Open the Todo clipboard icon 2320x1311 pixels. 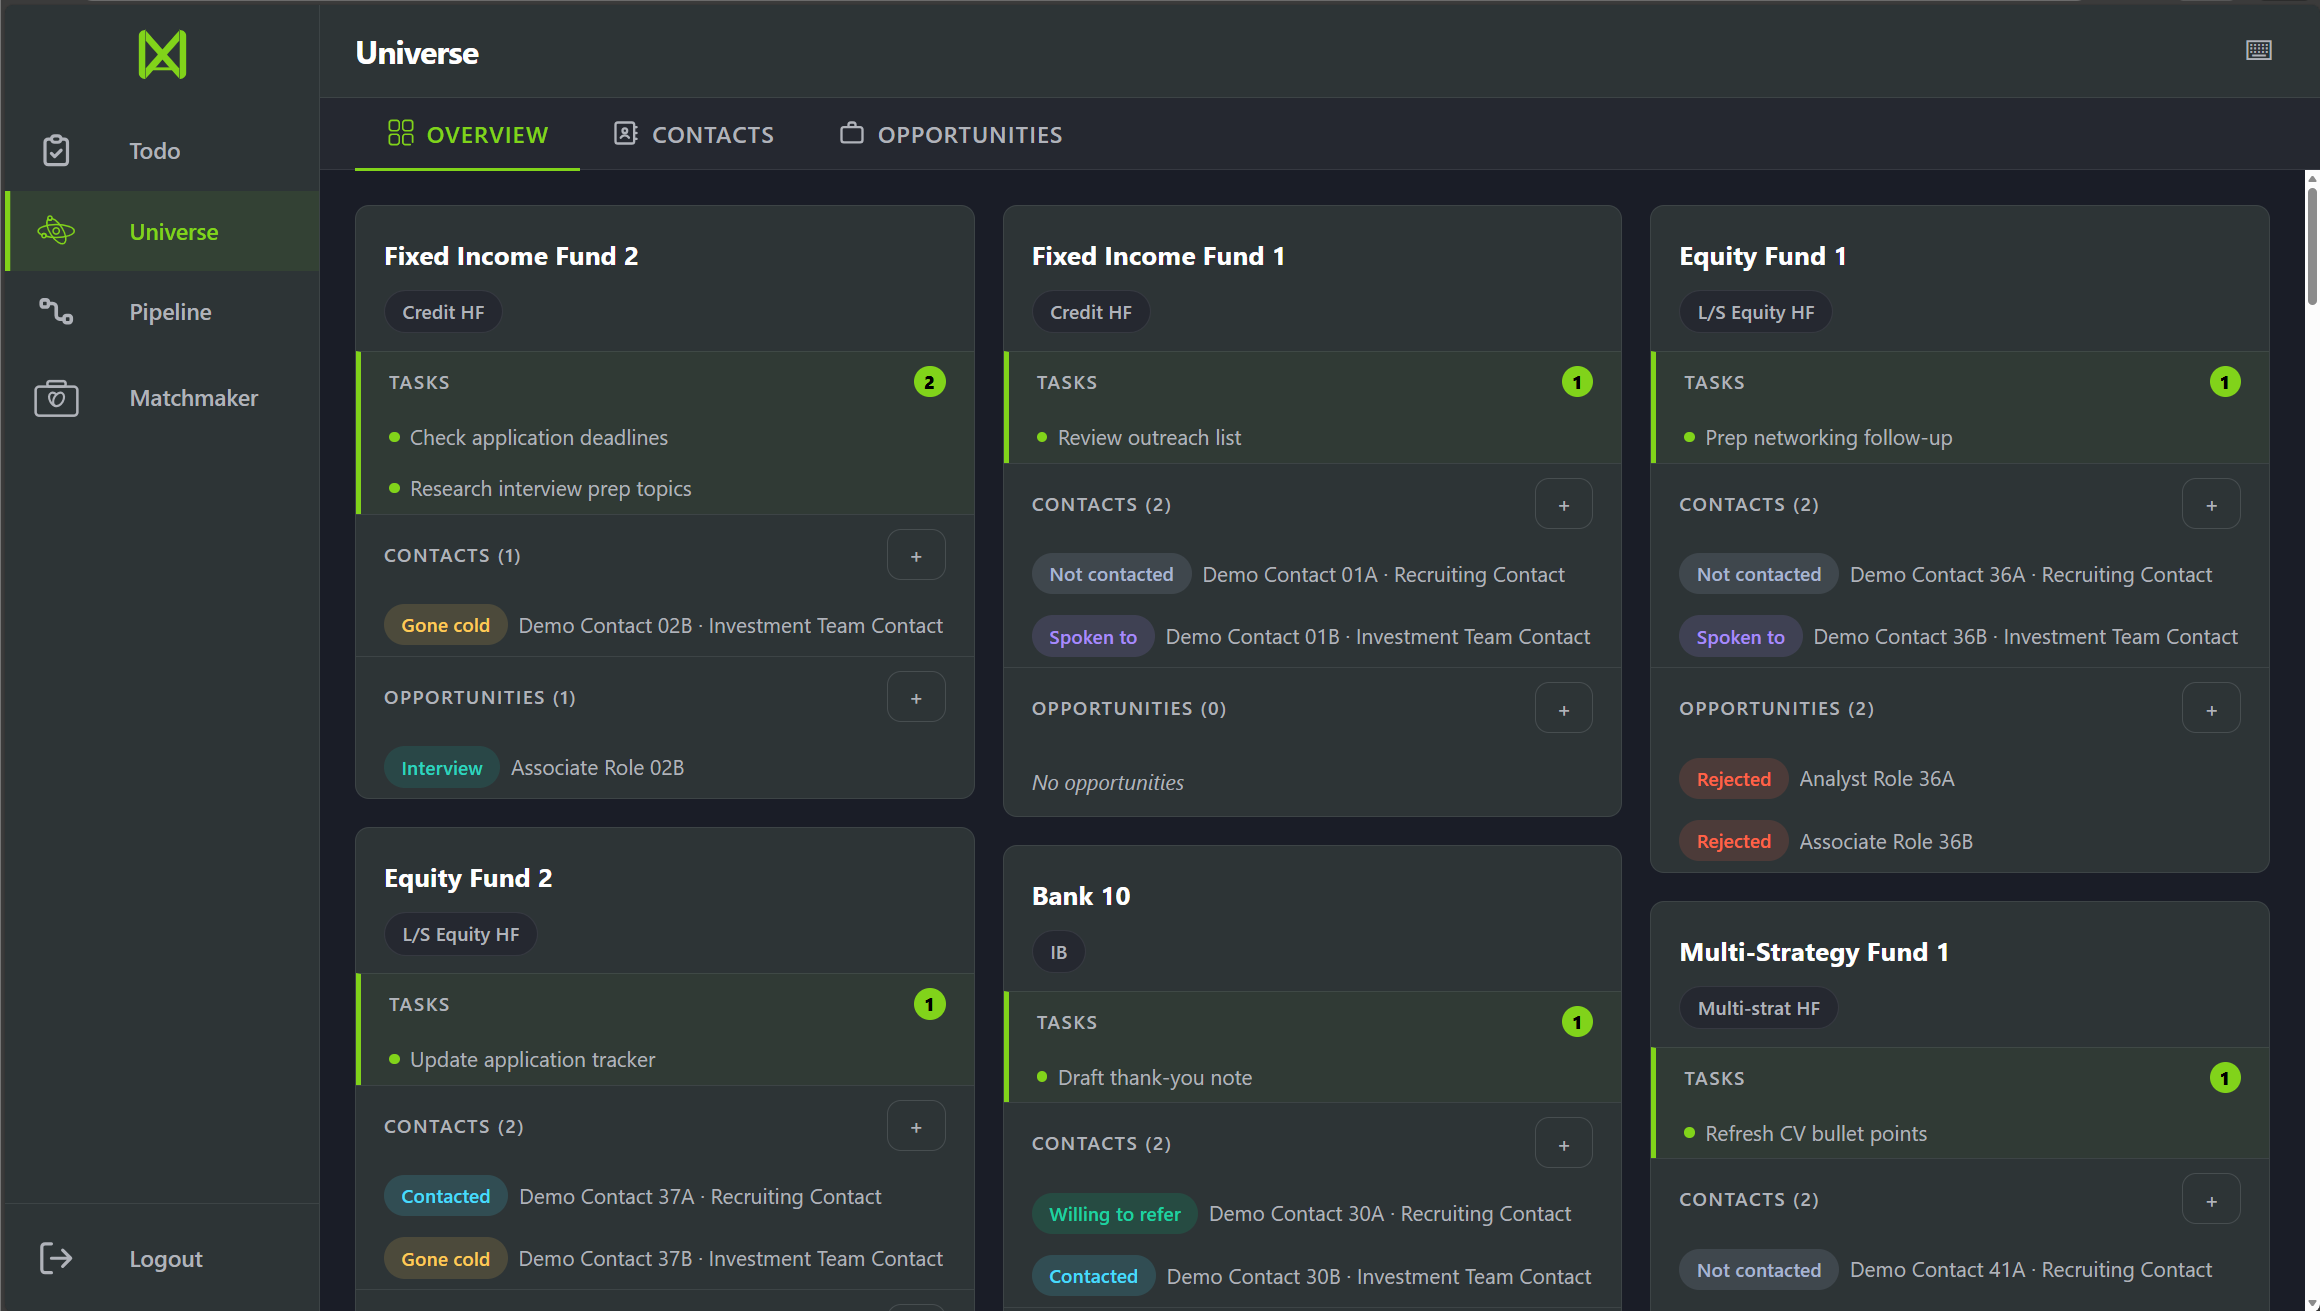(56, 151)
